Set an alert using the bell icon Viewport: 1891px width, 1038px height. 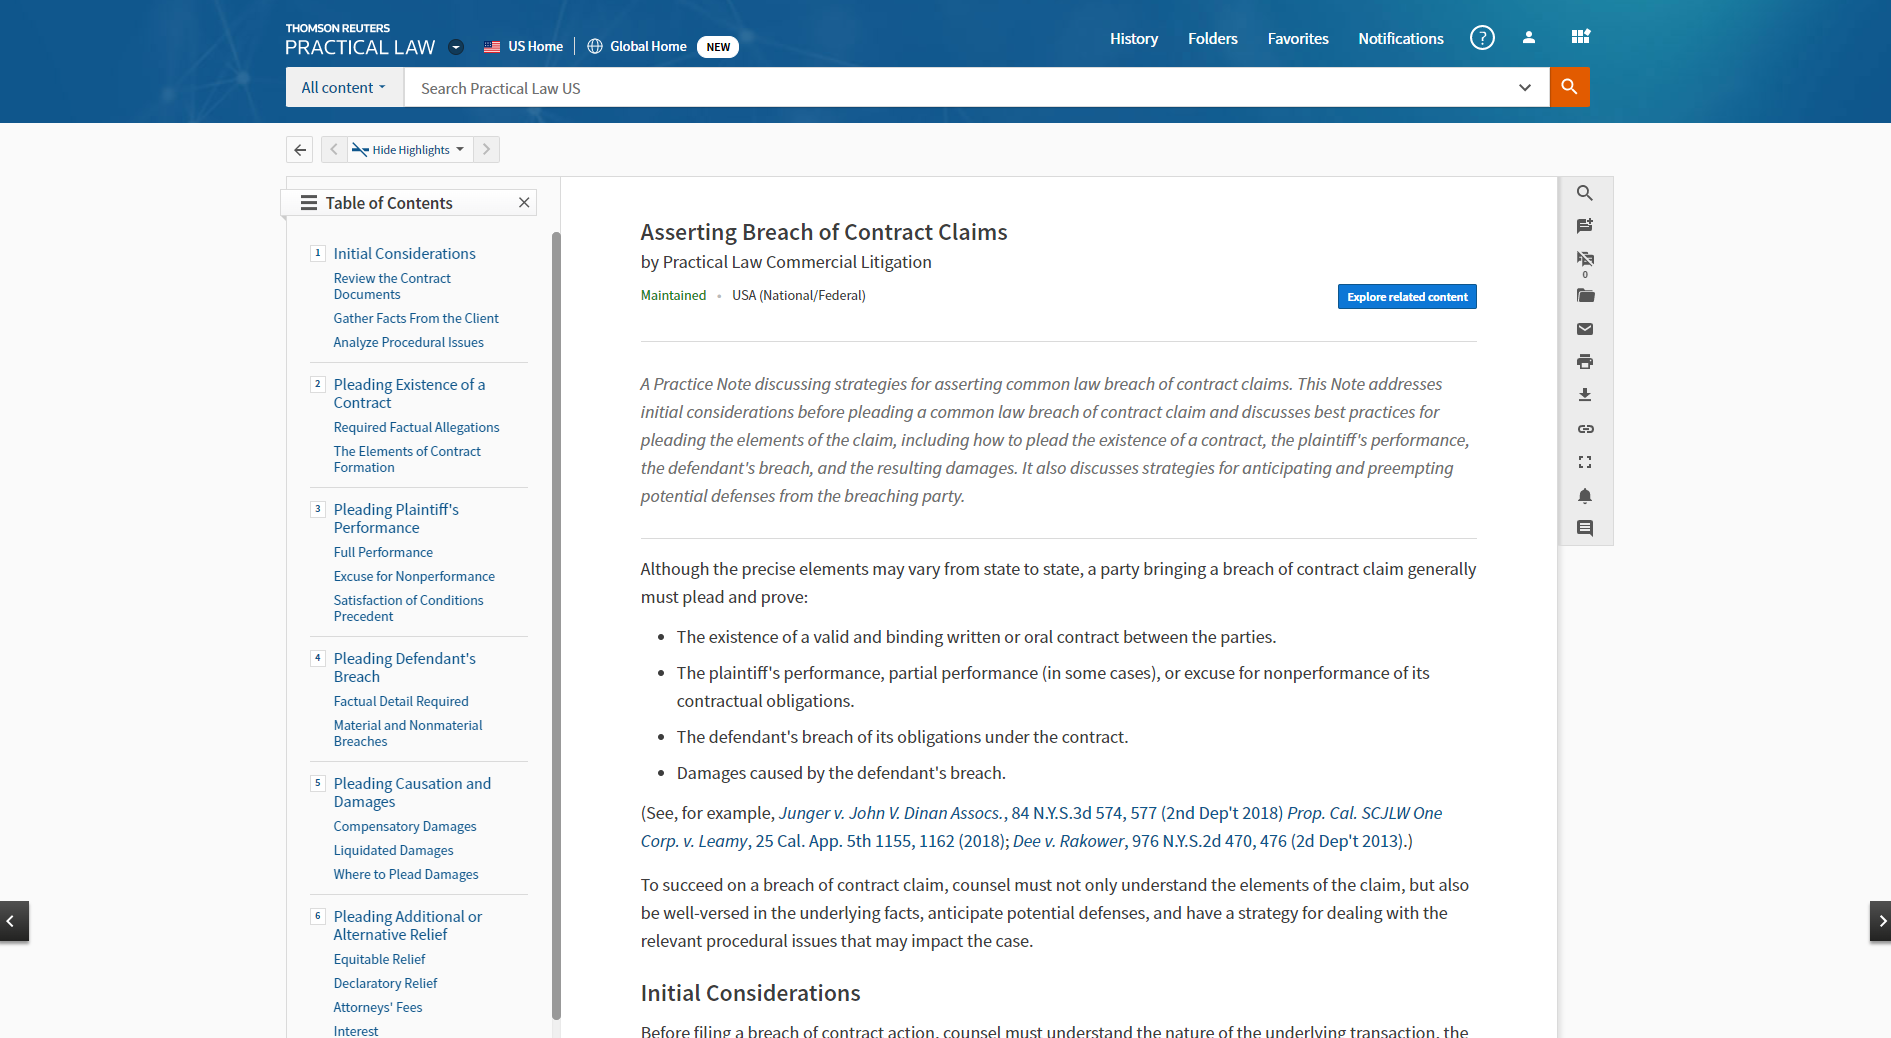[x=1585, y=496]
